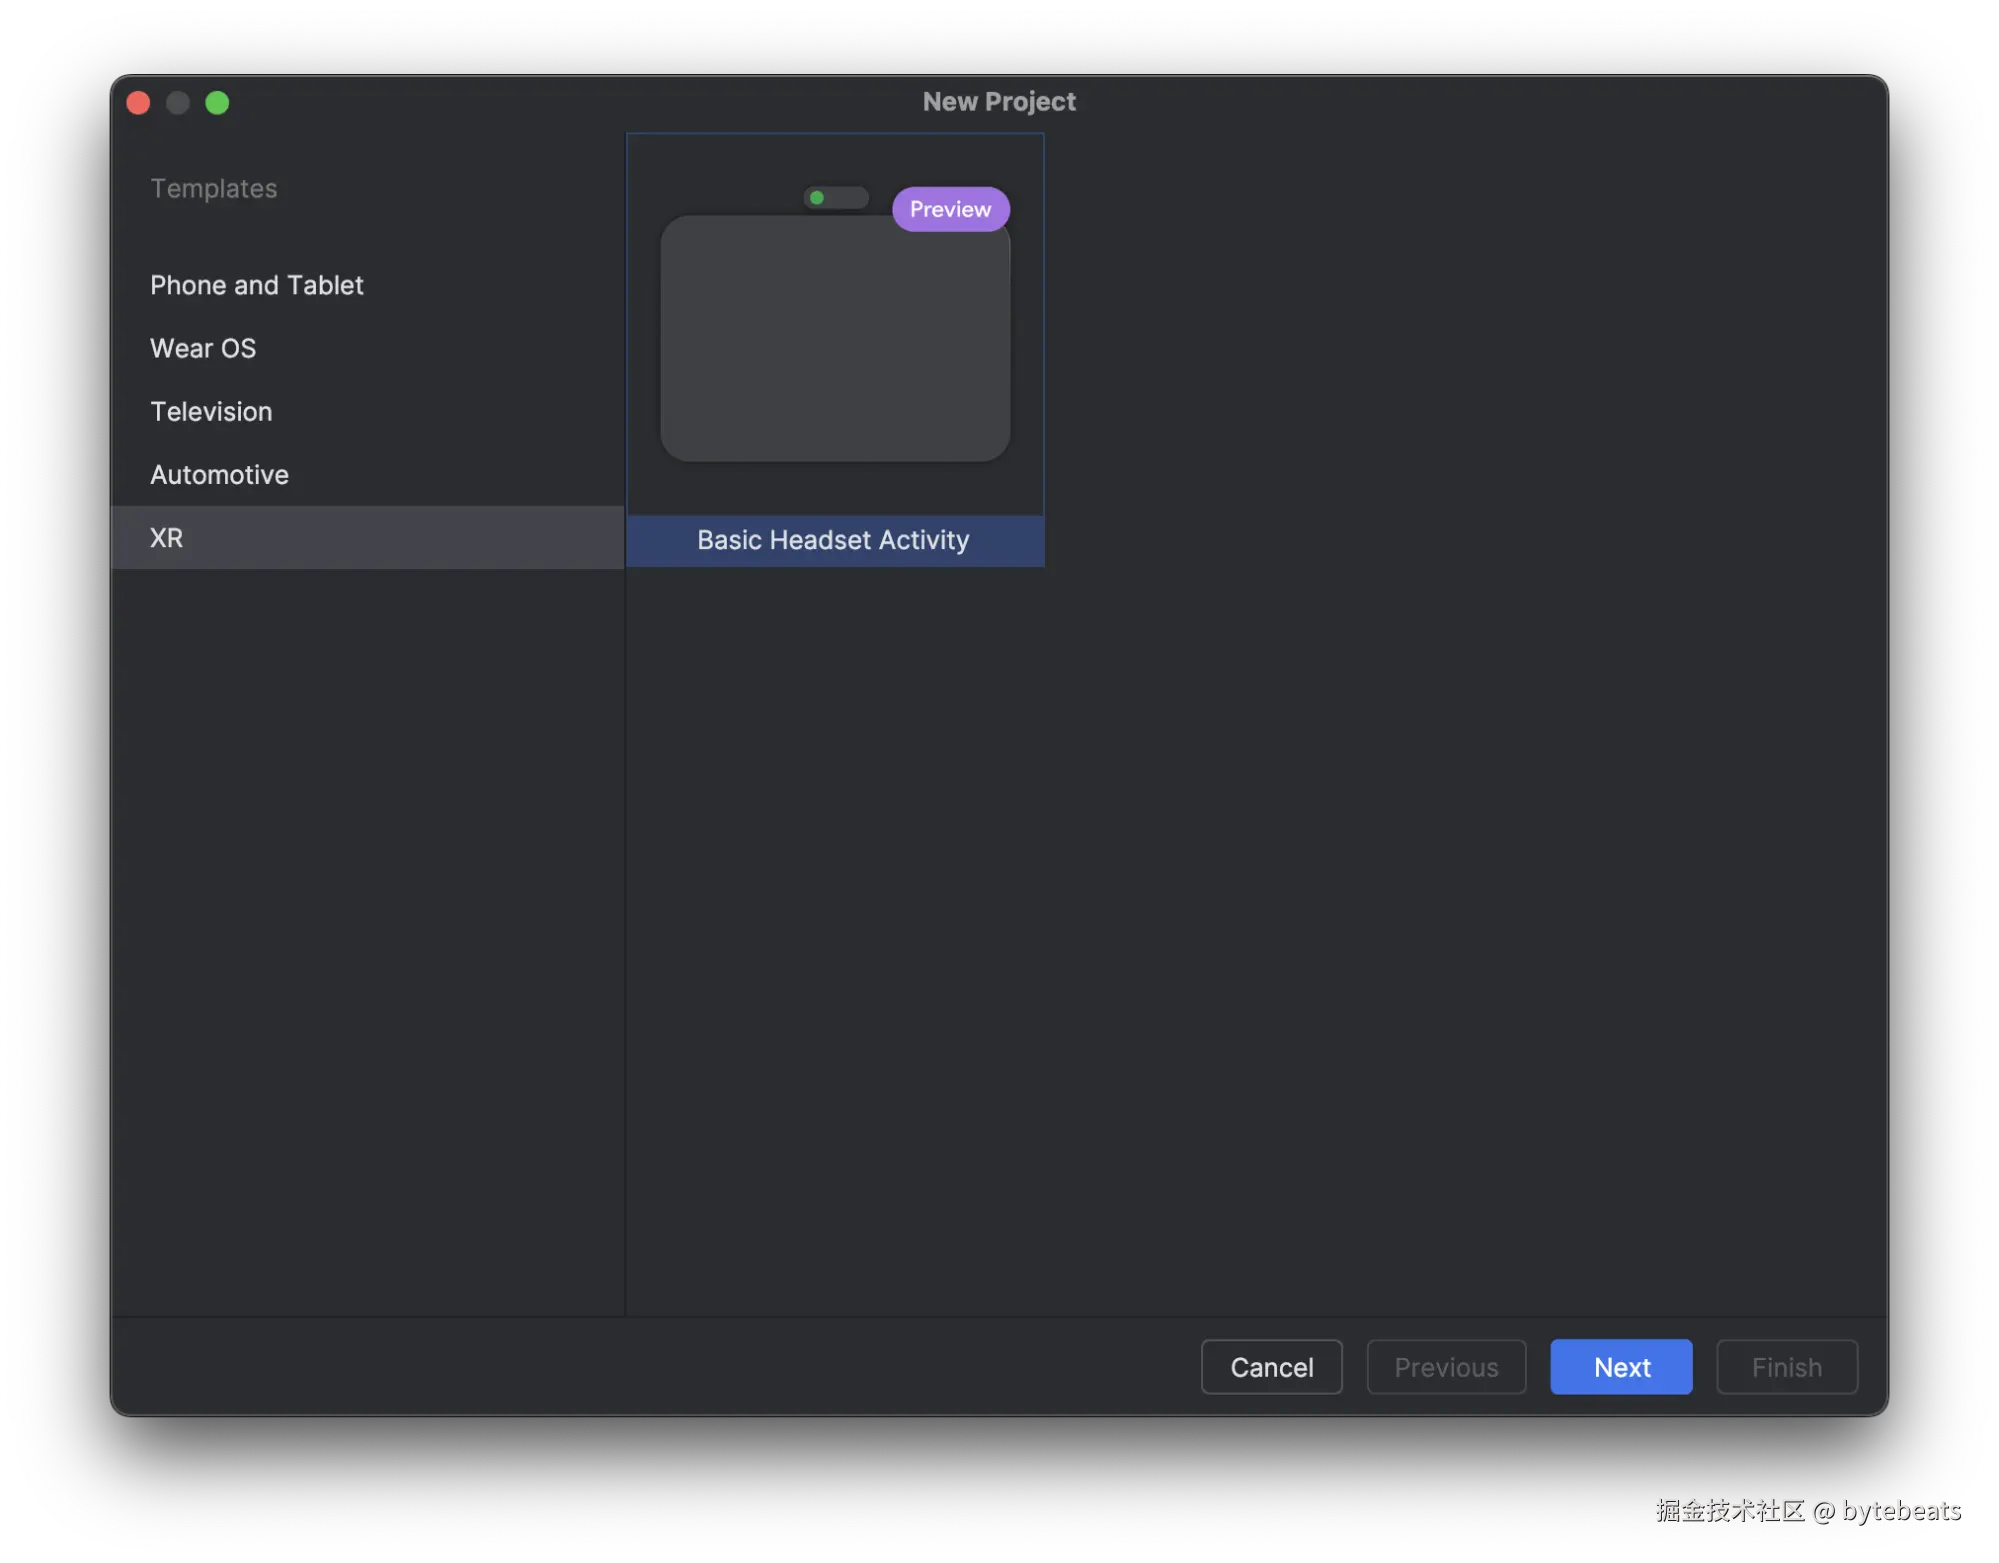Toggle the small switch above the preview

click(x=835, y=197)
